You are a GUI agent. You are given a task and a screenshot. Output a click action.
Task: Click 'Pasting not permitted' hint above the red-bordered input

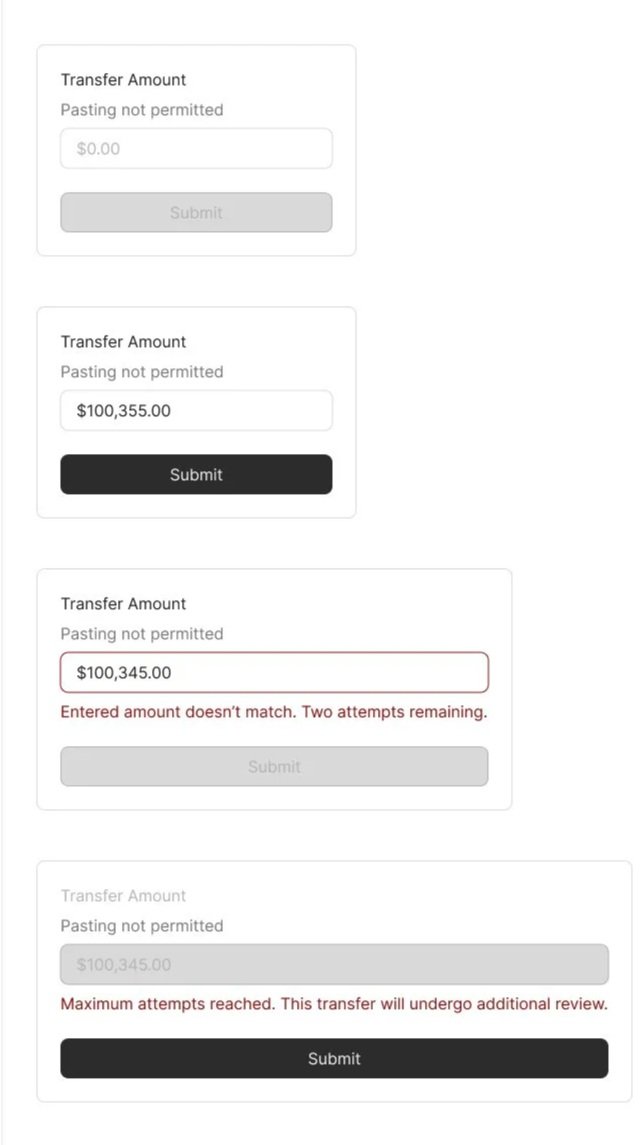coord(141,634)
